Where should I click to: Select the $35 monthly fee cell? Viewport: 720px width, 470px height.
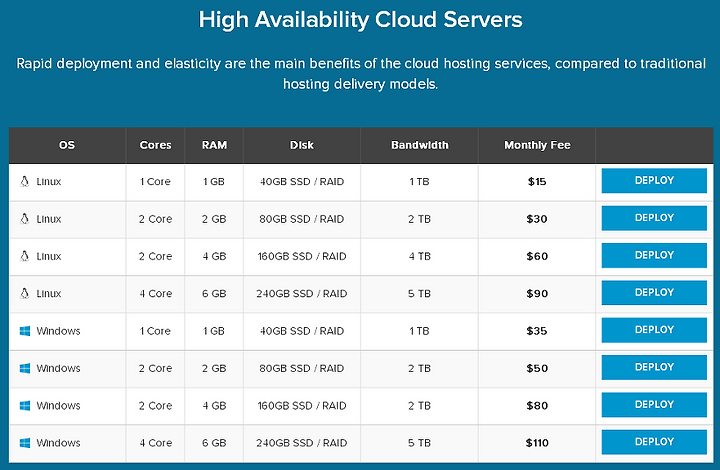tap(537, 331)
